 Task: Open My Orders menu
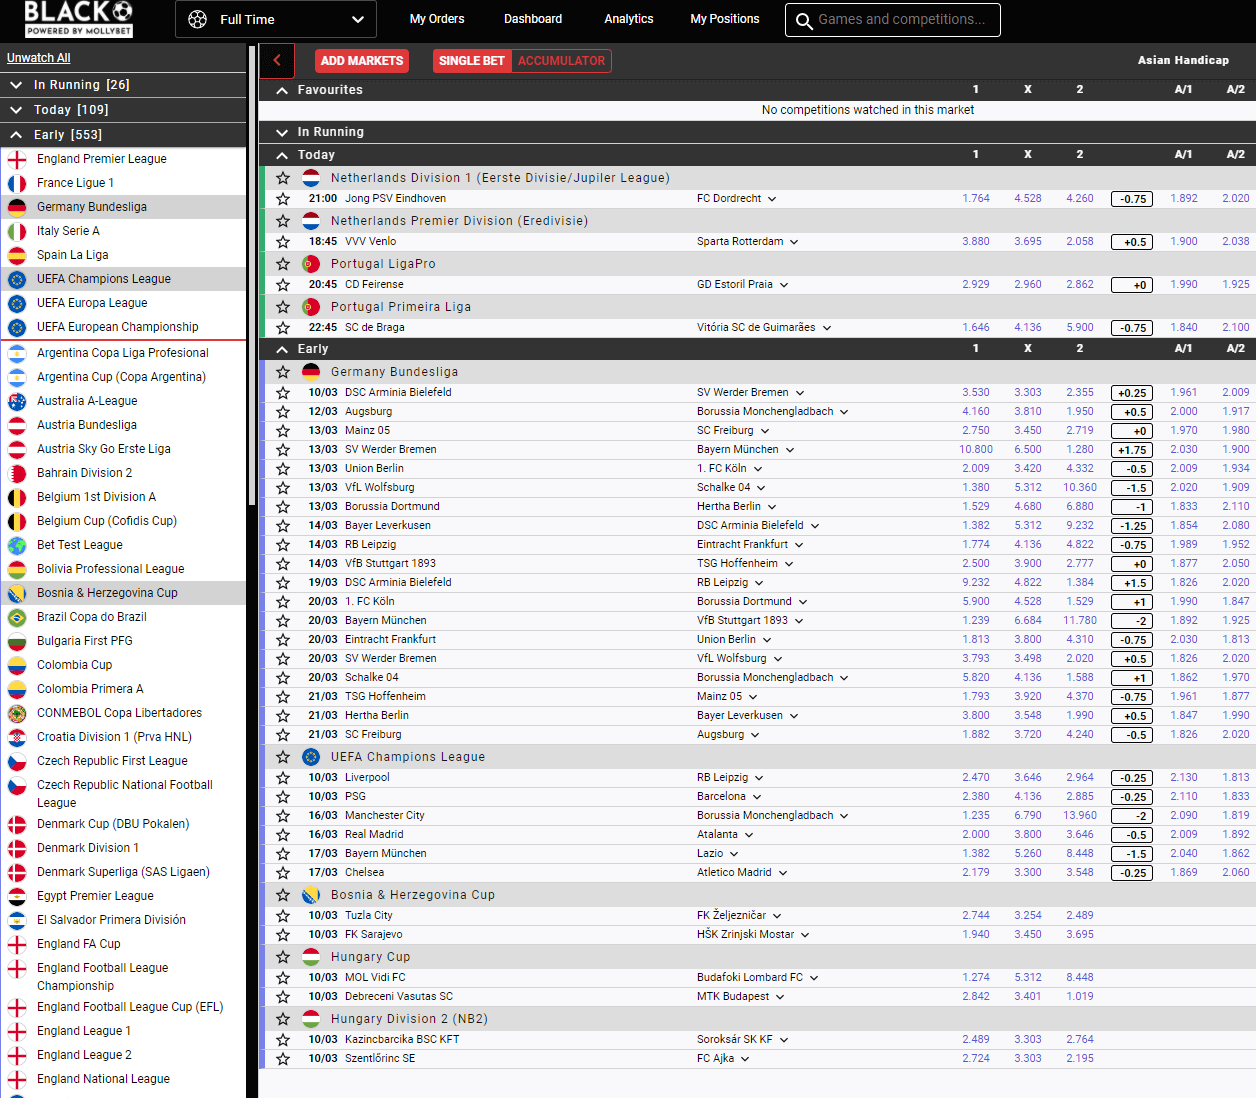click(x=437, y=19)
